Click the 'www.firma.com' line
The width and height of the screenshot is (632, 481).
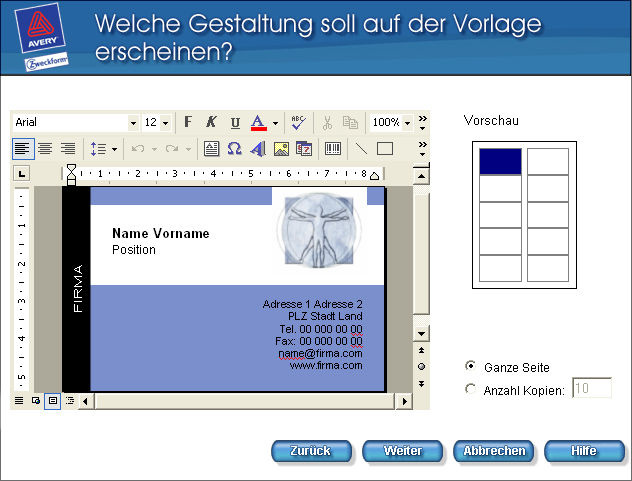326,365
